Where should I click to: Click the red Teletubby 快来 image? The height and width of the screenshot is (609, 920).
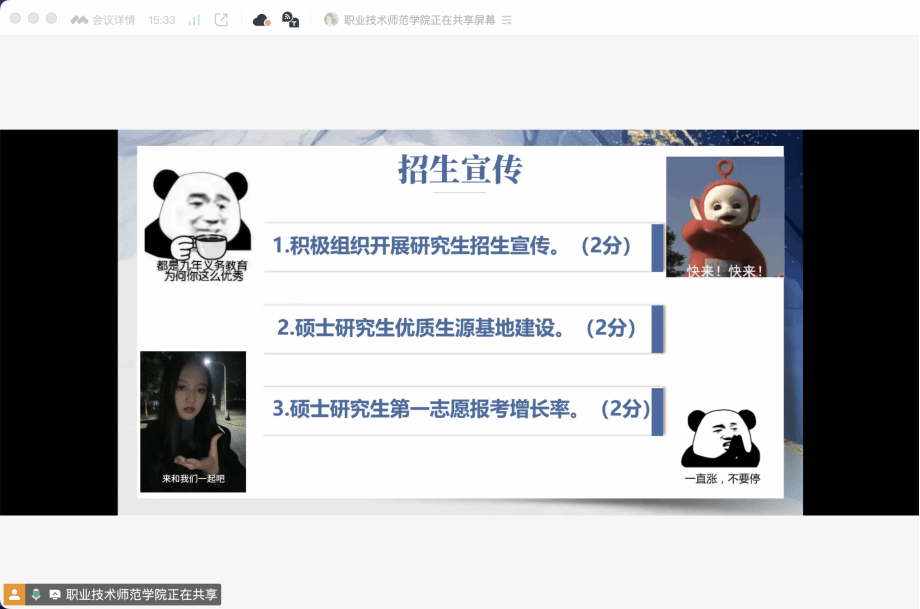725,216
